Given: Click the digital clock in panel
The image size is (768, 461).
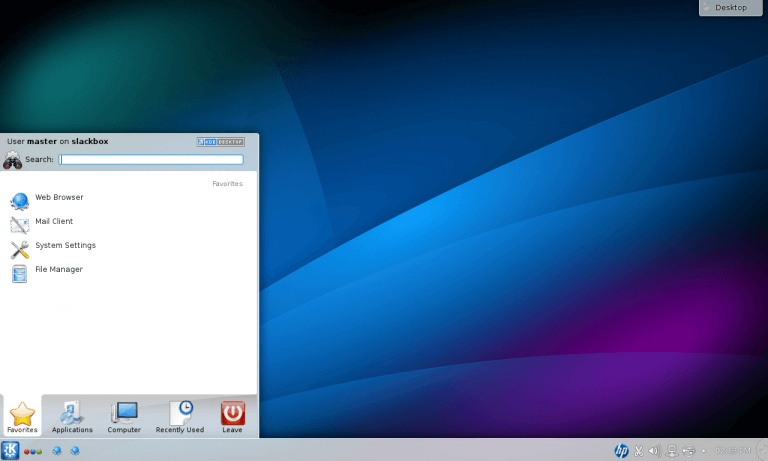Looking at the screenshot, I should tap(733, 450).
